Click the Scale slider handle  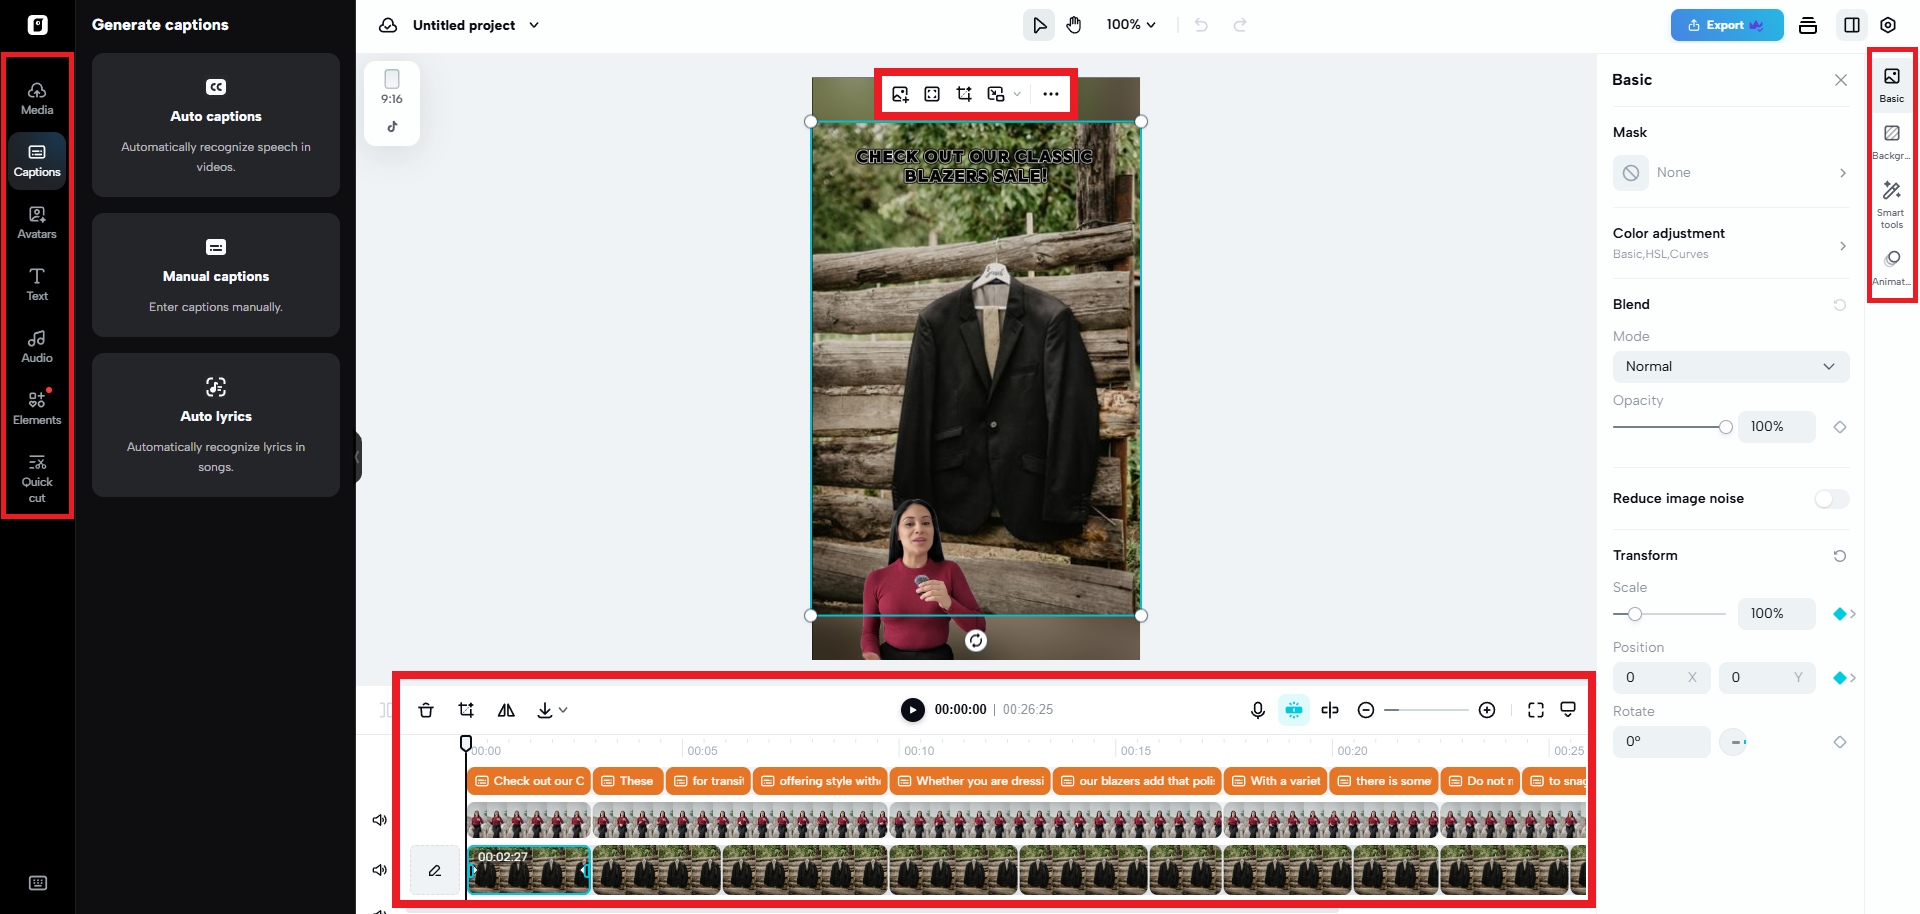[1635, 614]
